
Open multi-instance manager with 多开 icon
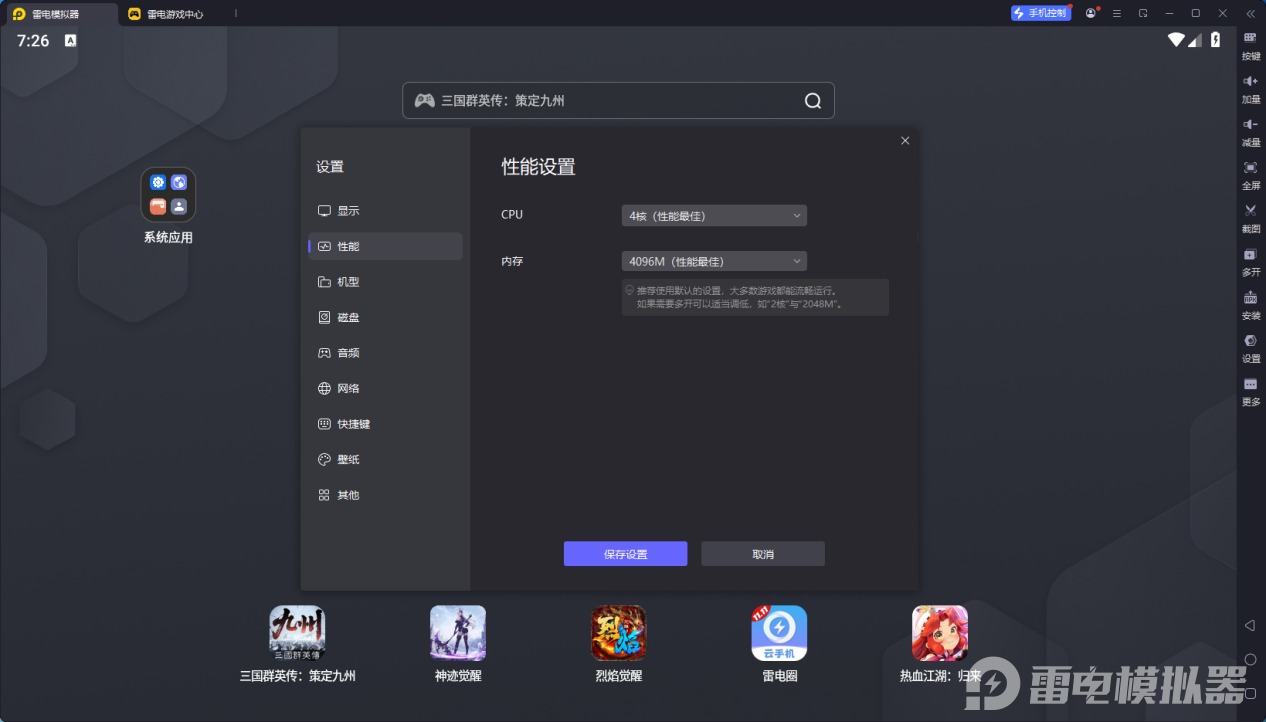[x=1249, y=261]
